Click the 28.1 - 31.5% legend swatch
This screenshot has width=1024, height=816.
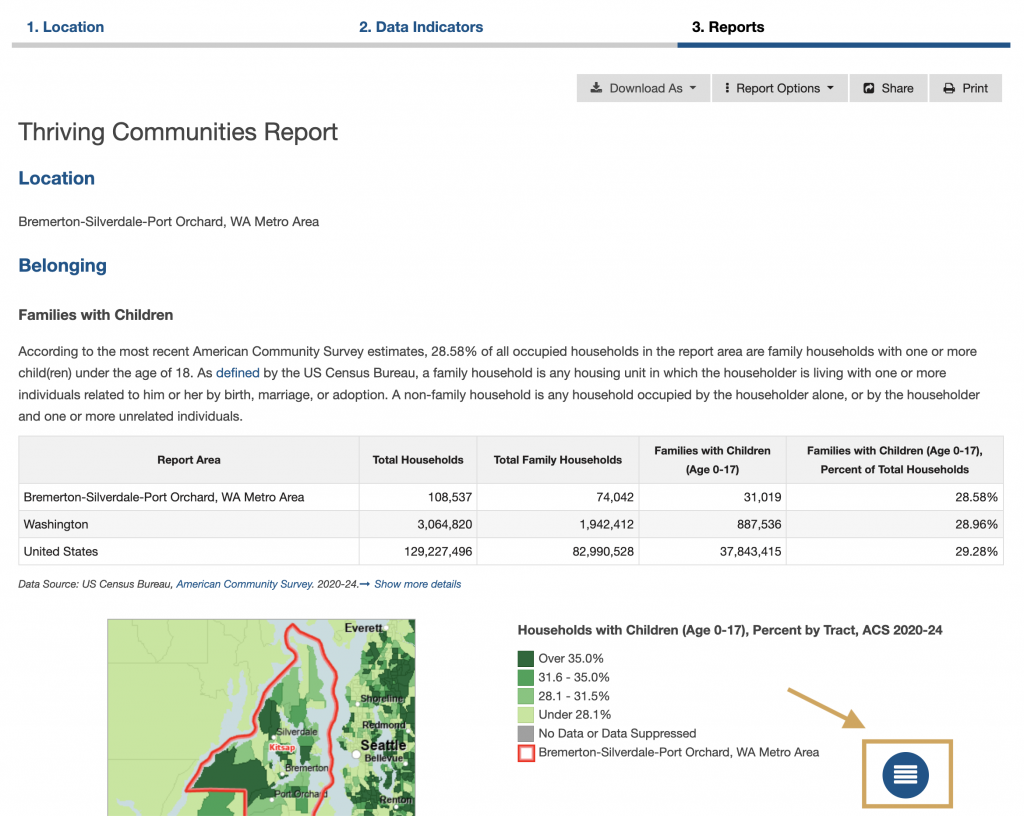526,697
